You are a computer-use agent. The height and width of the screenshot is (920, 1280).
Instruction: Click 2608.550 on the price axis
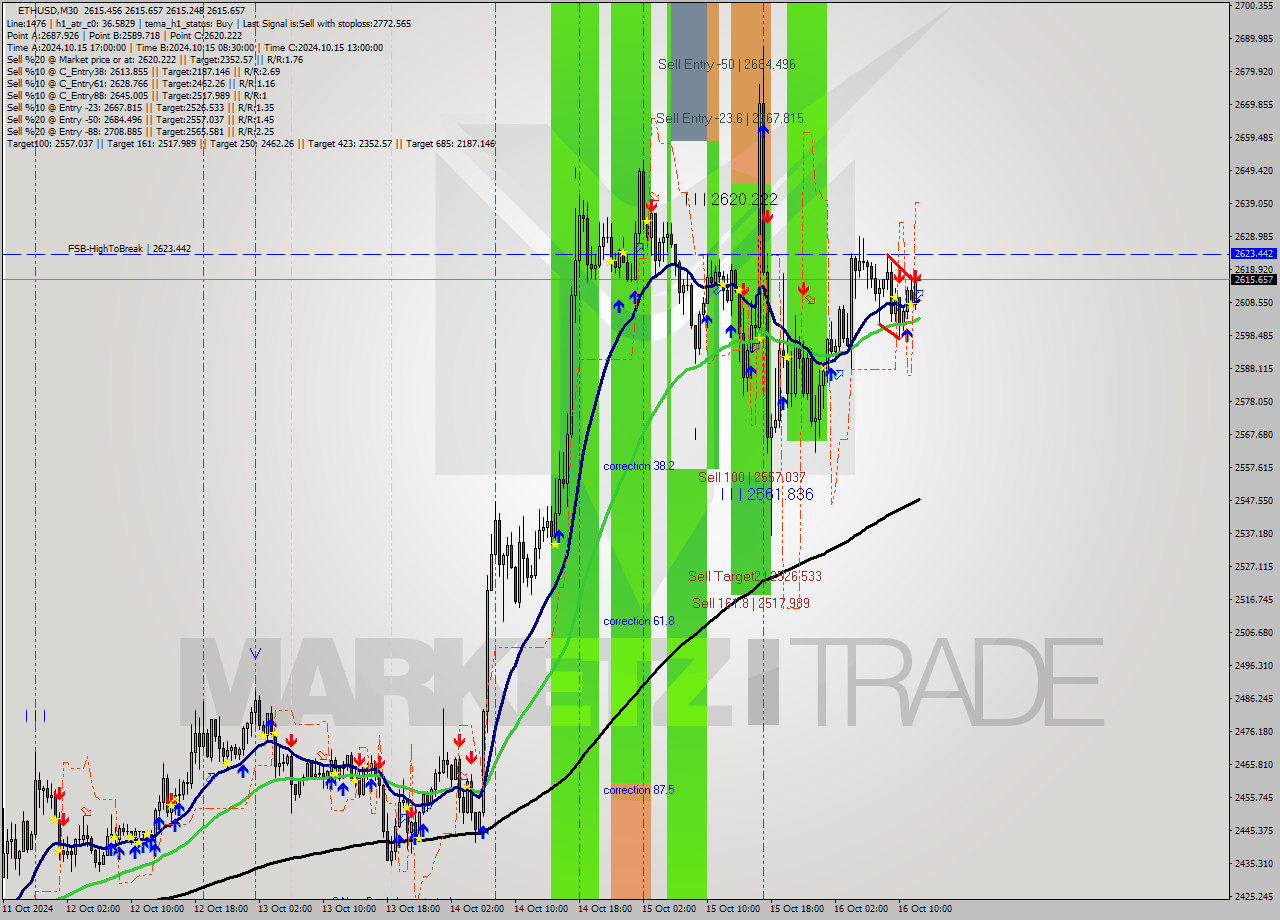click(x=1254, y=303)
